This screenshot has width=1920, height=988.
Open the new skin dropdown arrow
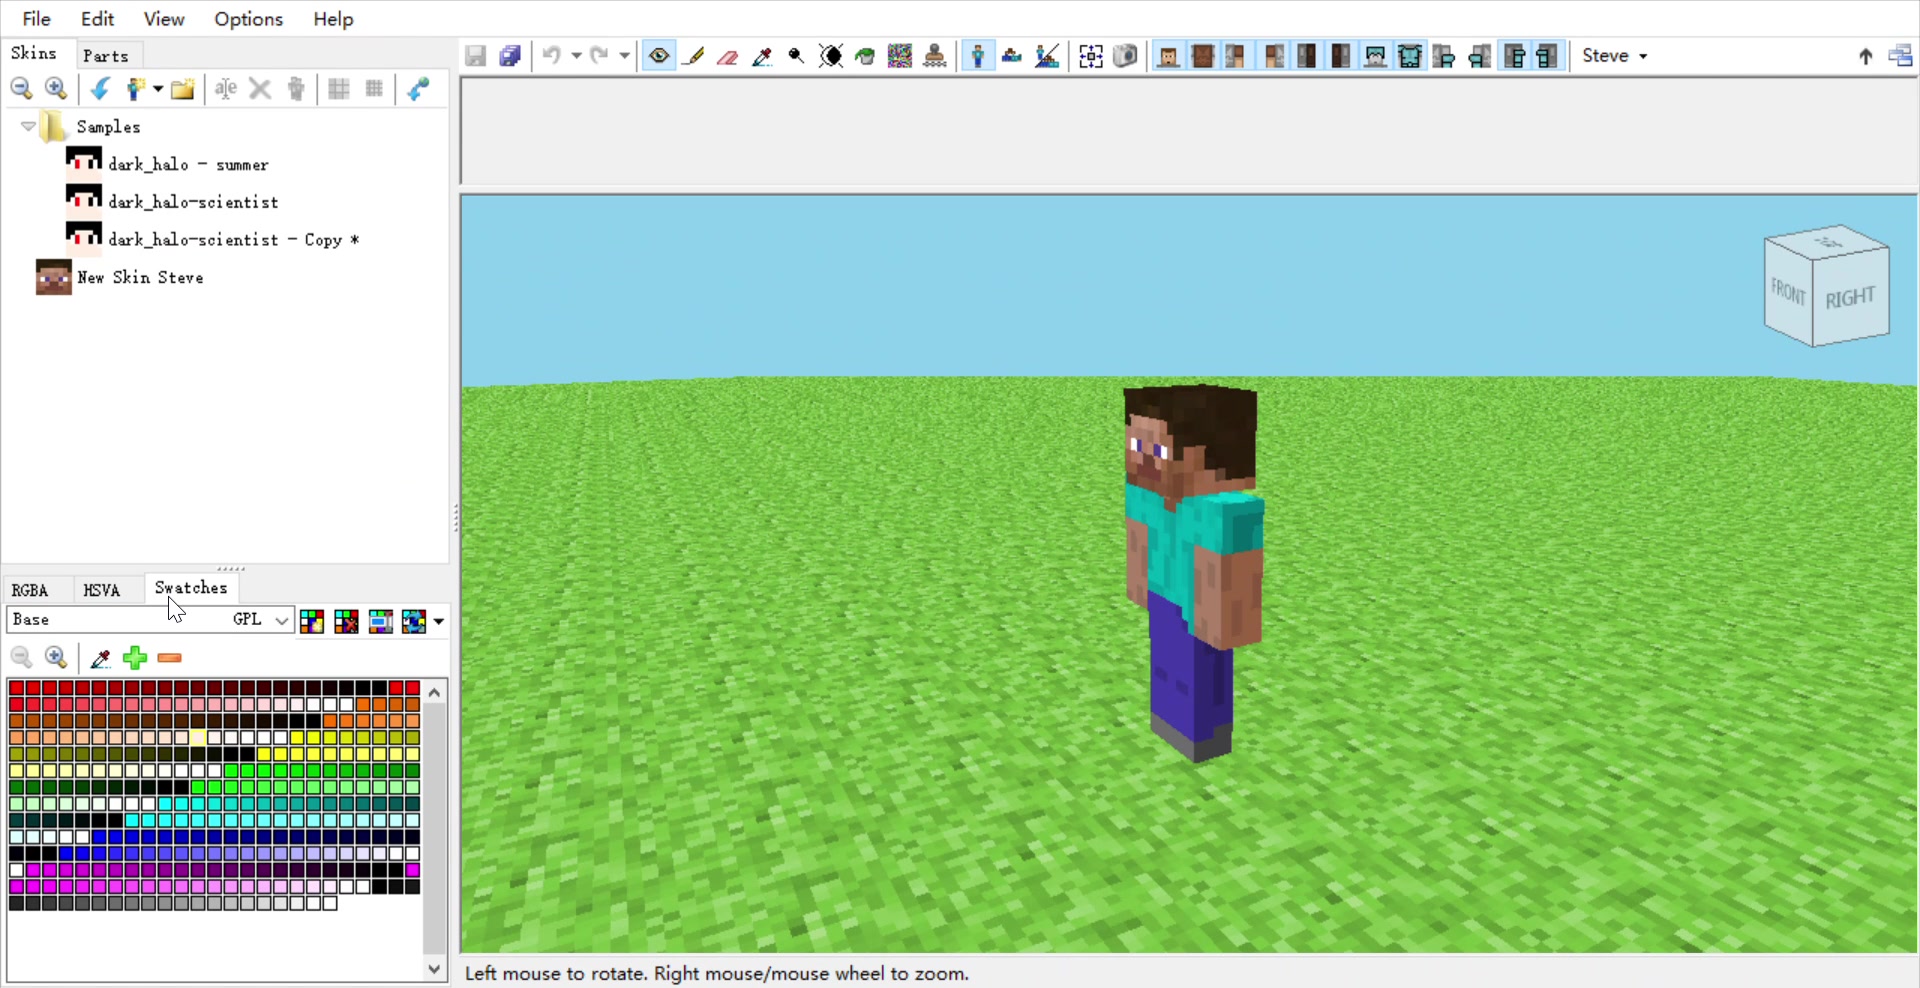pos(158,89)
